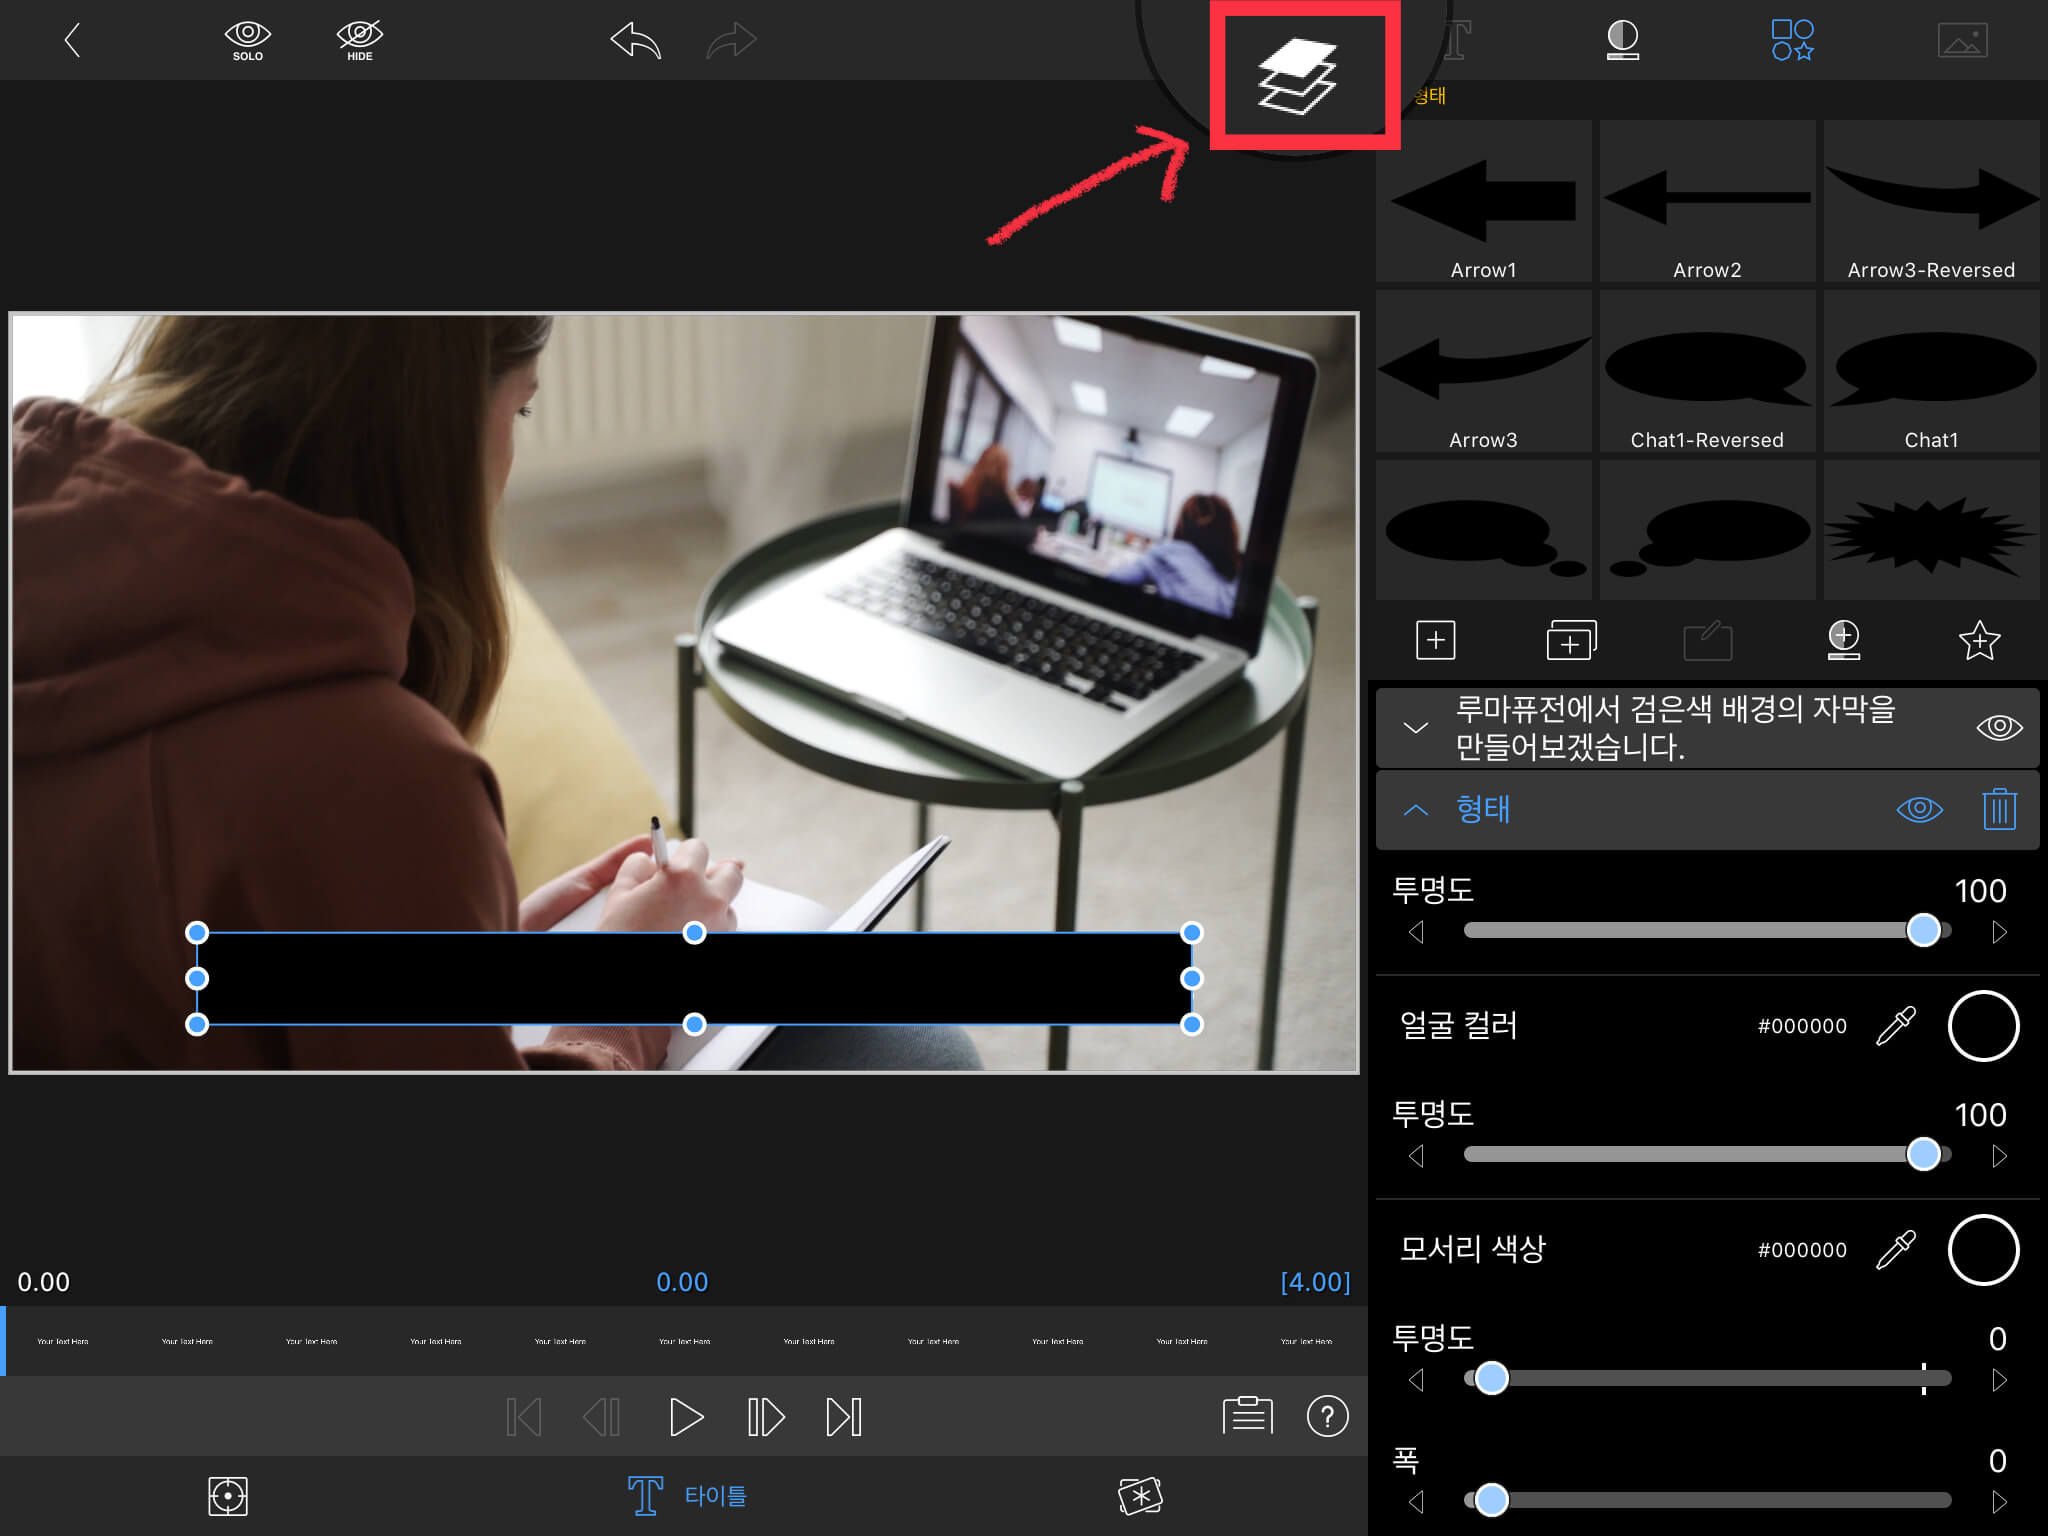Toggle visibility eye of the 형태 layer
The width and height of the screenshot is (2048, 1536).
pyautogui.click(x=1919, y=809)
